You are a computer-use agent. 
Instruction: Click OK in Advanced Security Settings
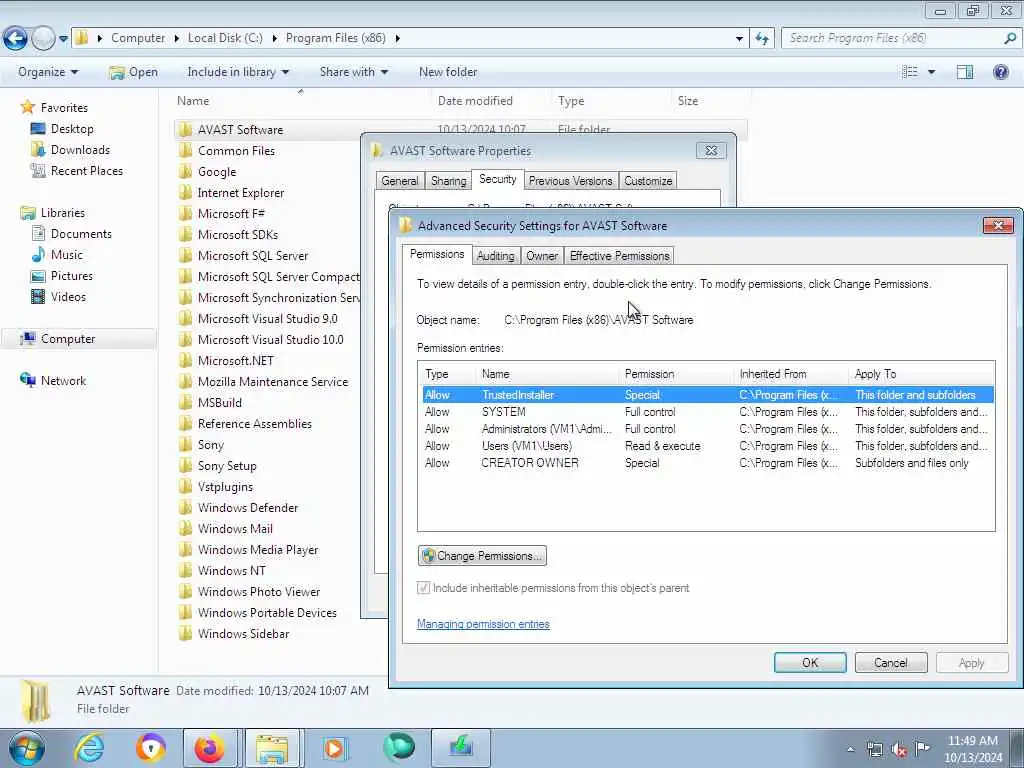point(810,663)
